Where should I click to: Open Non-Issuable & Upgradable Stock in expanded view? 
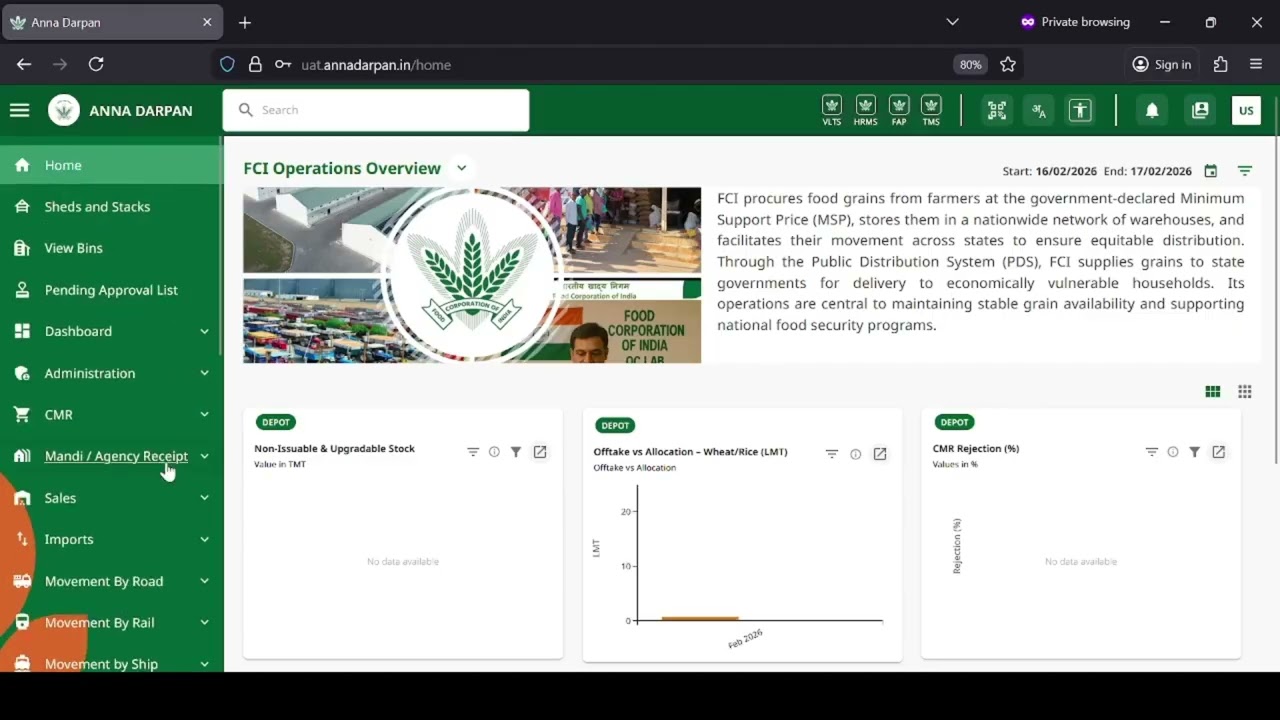(x=540, y=452)
